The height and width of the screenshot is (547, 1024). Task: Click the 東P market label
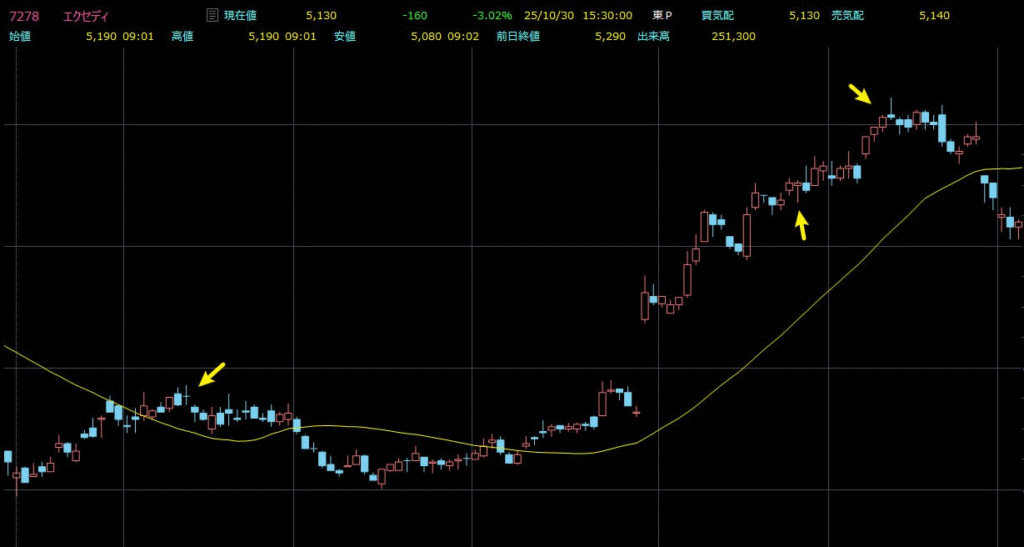pos(662,15)
